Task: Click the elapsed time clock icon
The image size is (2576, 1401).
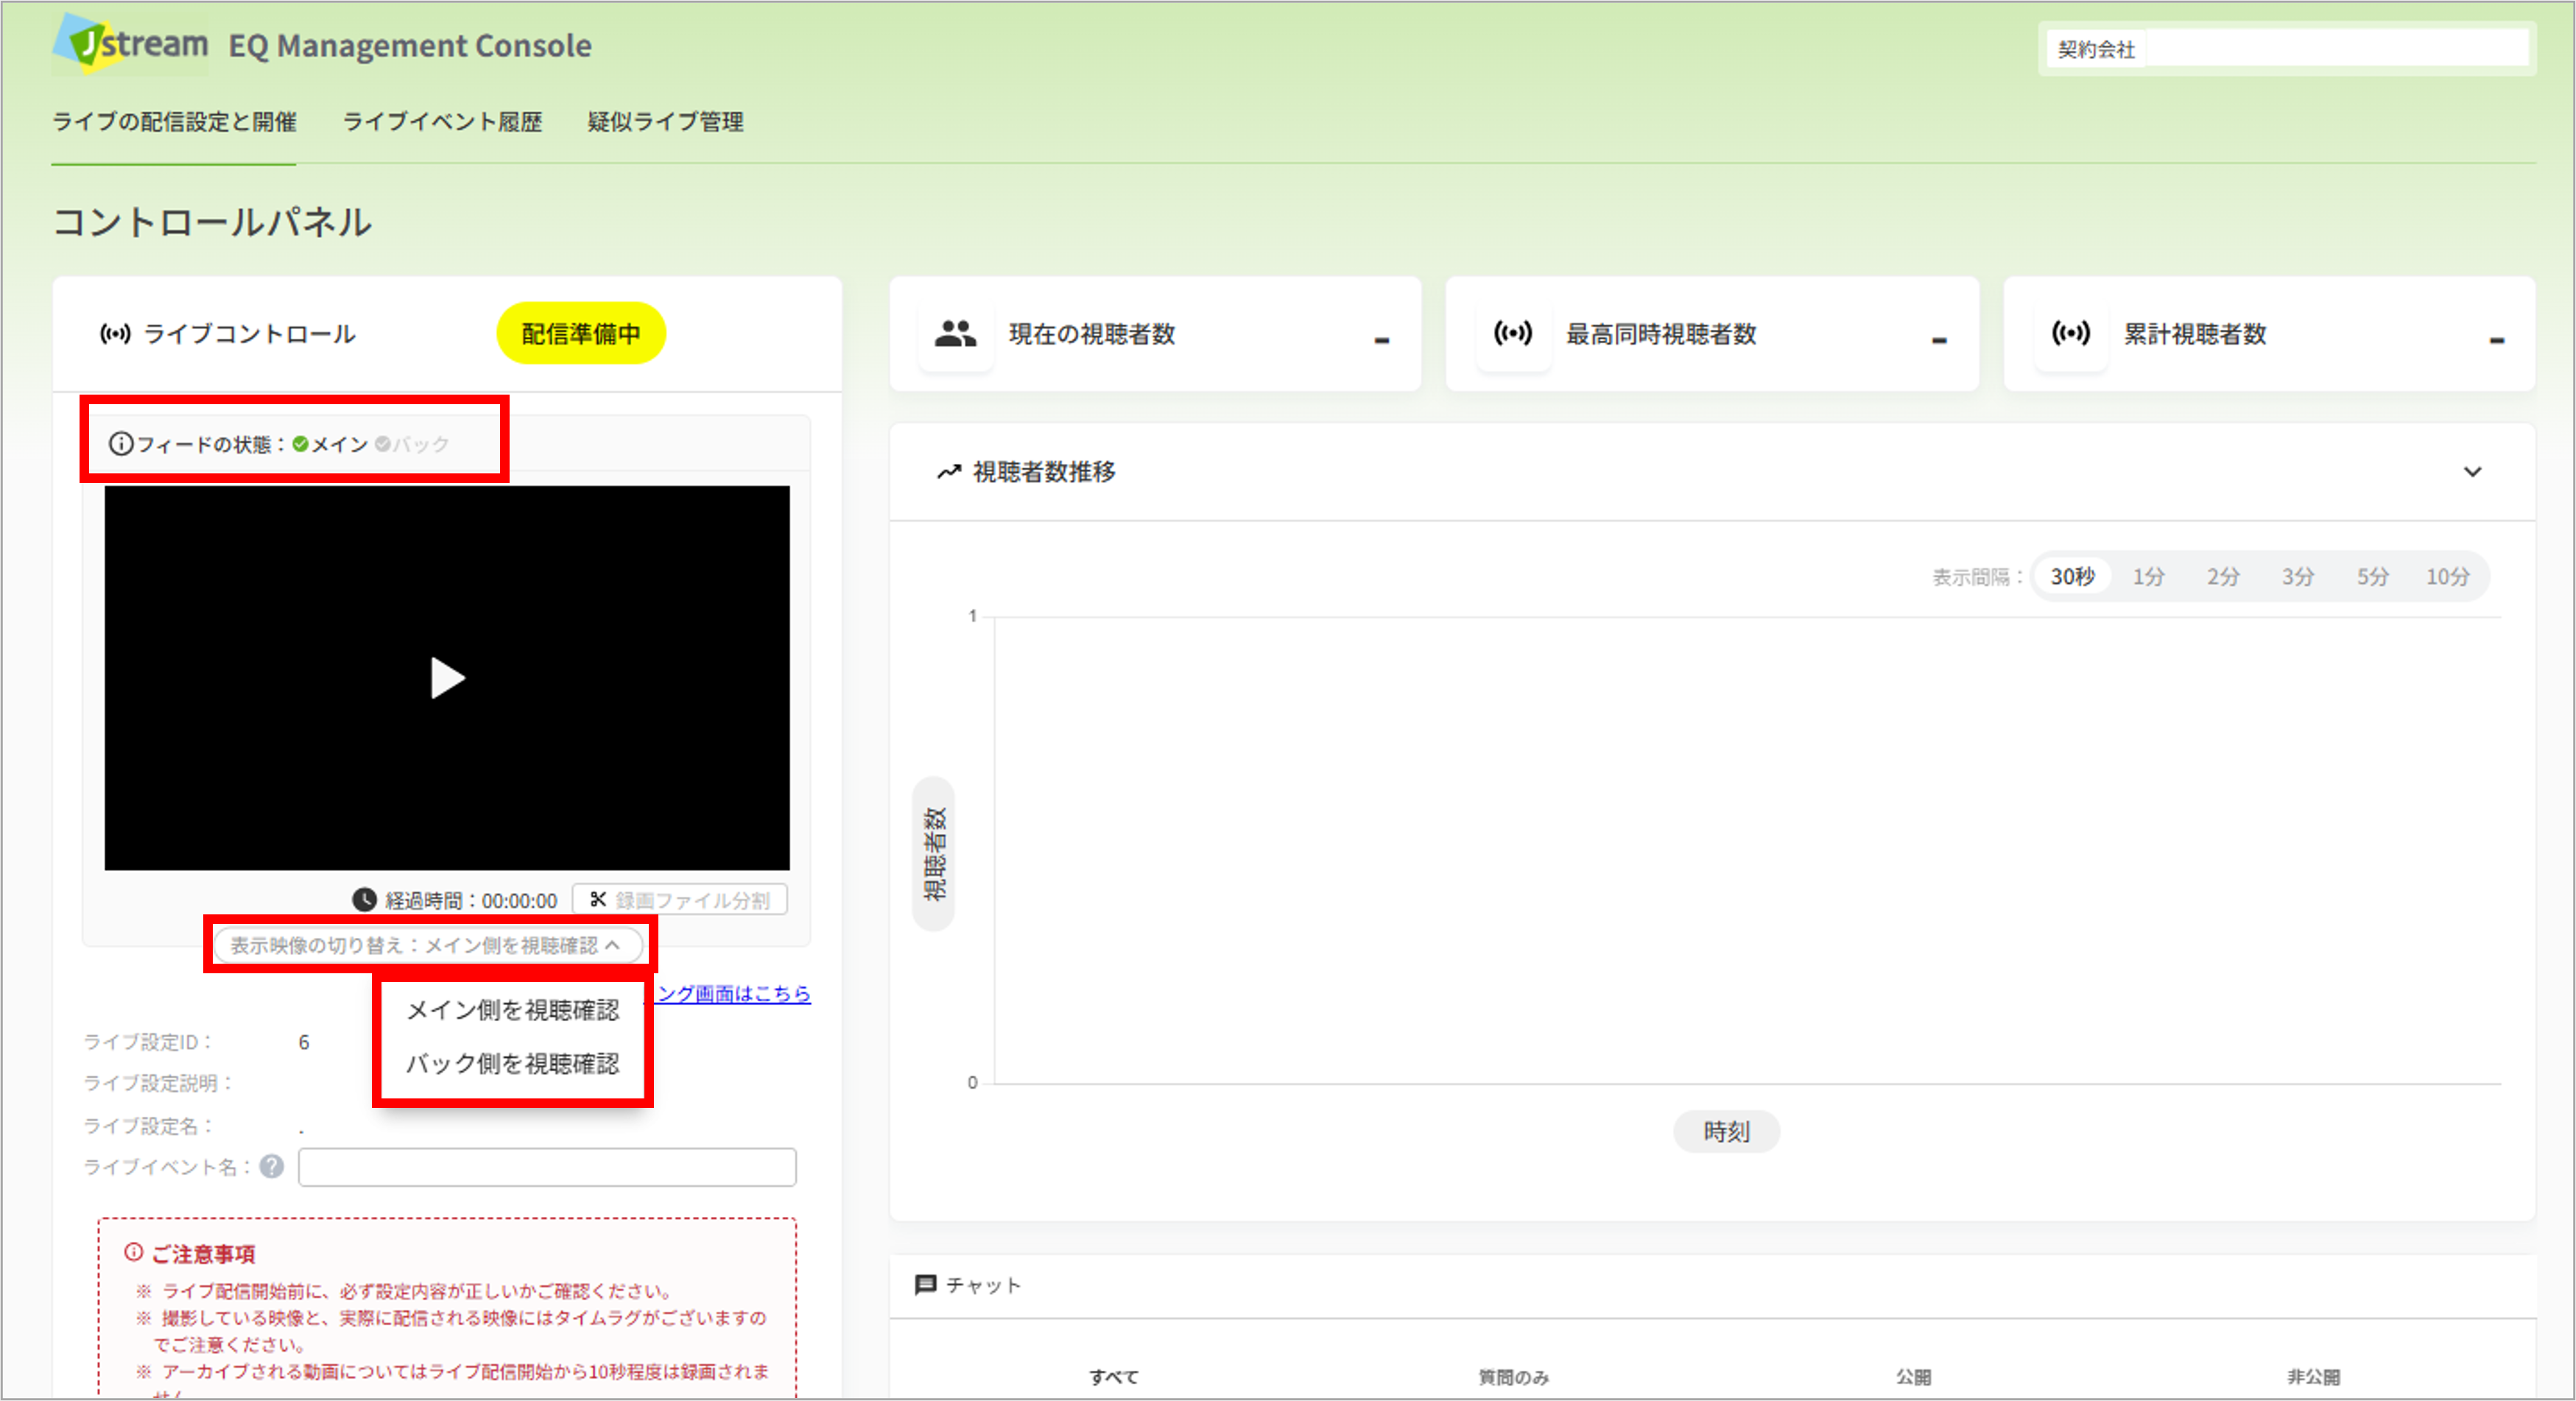Action: pos(364,900)
